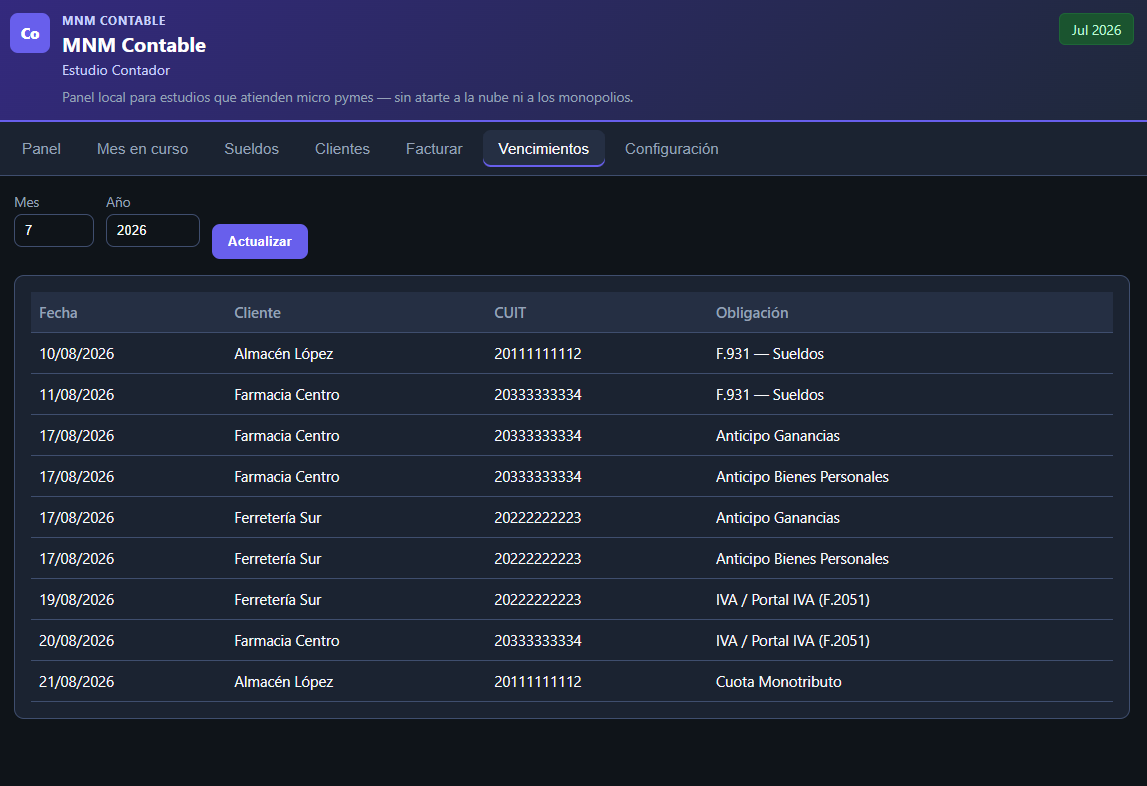Open the Facturar tab
Viewport: 1147px width, 786px height.
[434, 149]
